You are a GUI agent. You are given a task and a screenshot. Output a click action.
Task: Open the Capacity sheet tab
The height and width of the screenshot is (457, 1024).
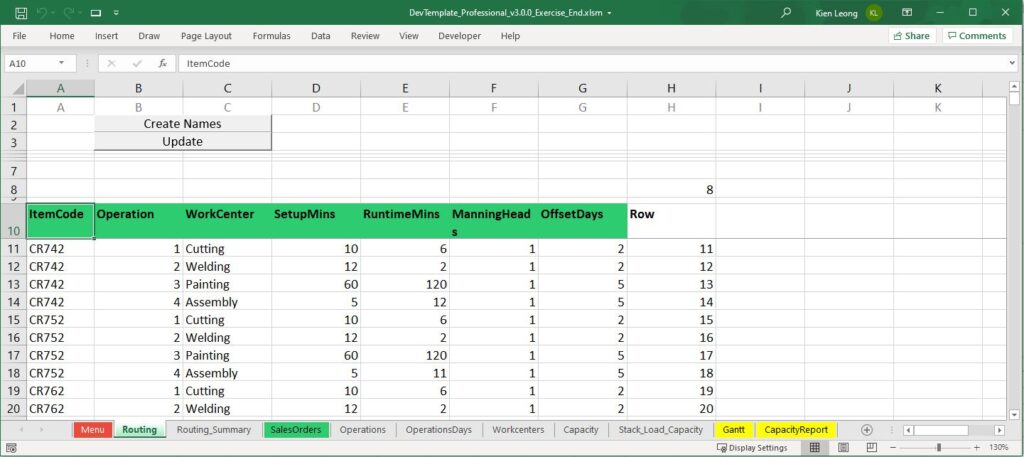point(581,430)
